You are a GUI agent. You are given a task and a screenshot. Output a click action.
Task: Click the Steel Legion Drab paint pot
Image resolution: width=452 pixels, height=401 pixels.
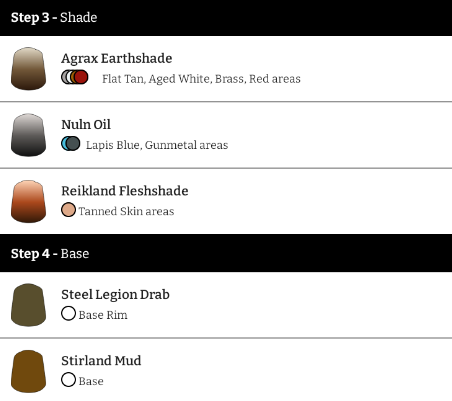click(x=28, y=305)
